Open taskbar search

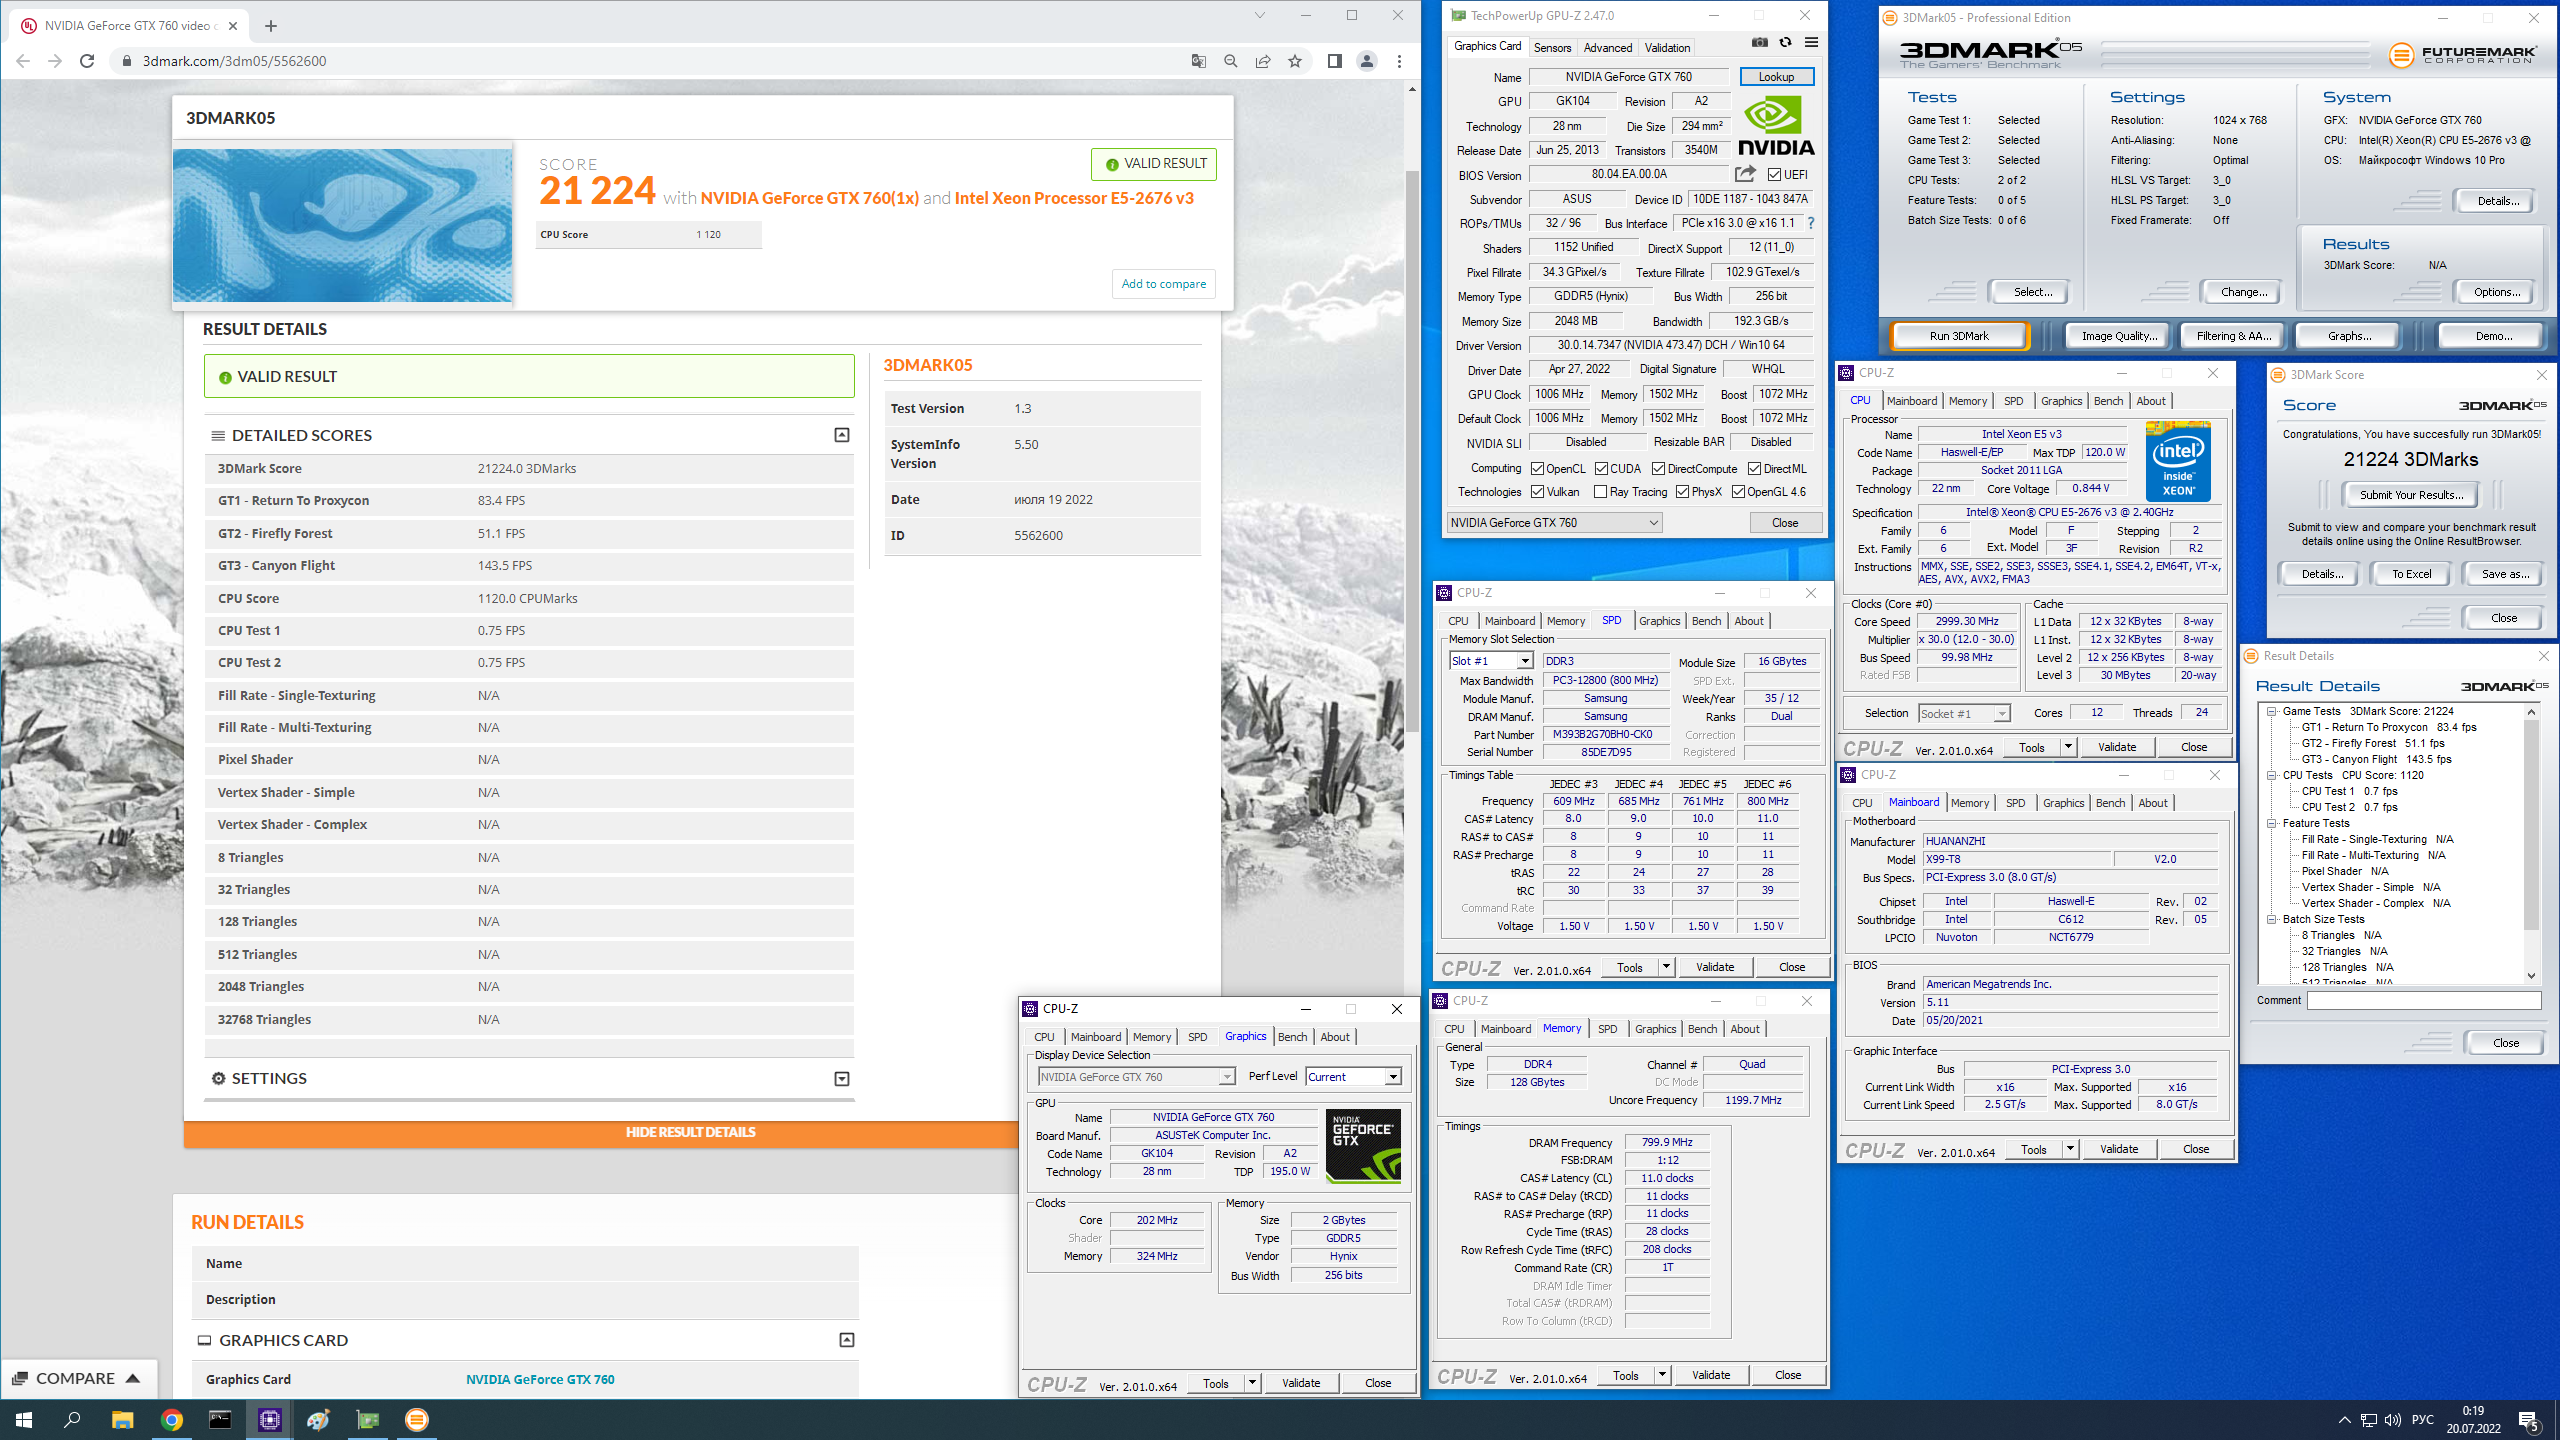[x=72, y=1420]
